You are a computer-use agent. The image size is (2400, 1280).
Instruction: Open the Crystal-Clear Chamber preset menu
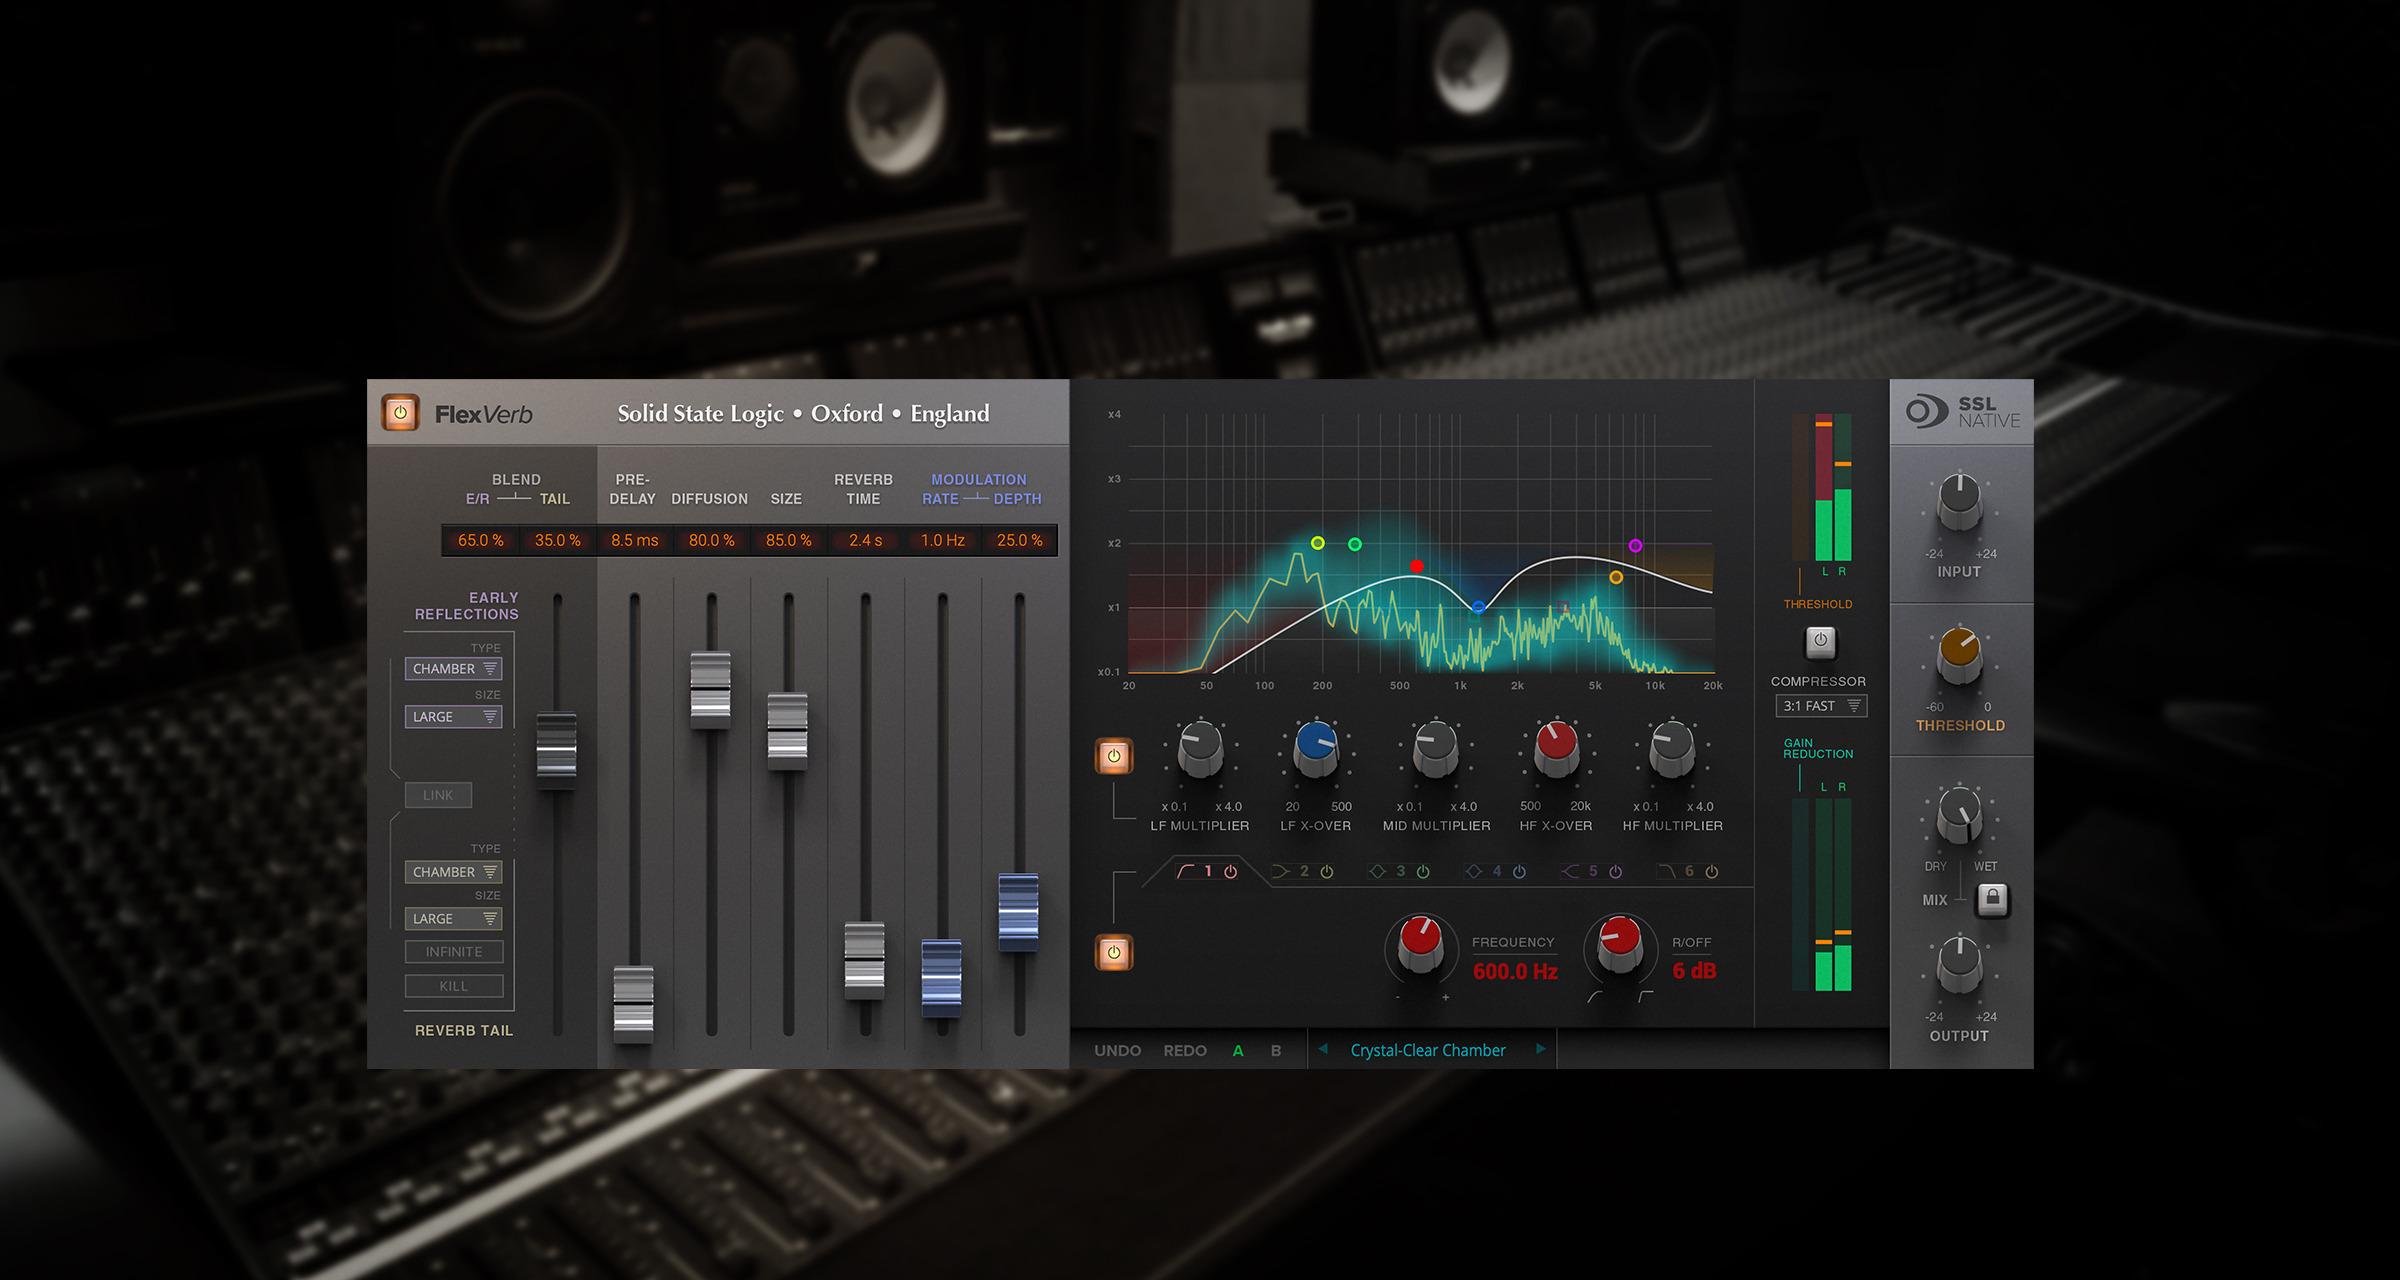1428,1050
